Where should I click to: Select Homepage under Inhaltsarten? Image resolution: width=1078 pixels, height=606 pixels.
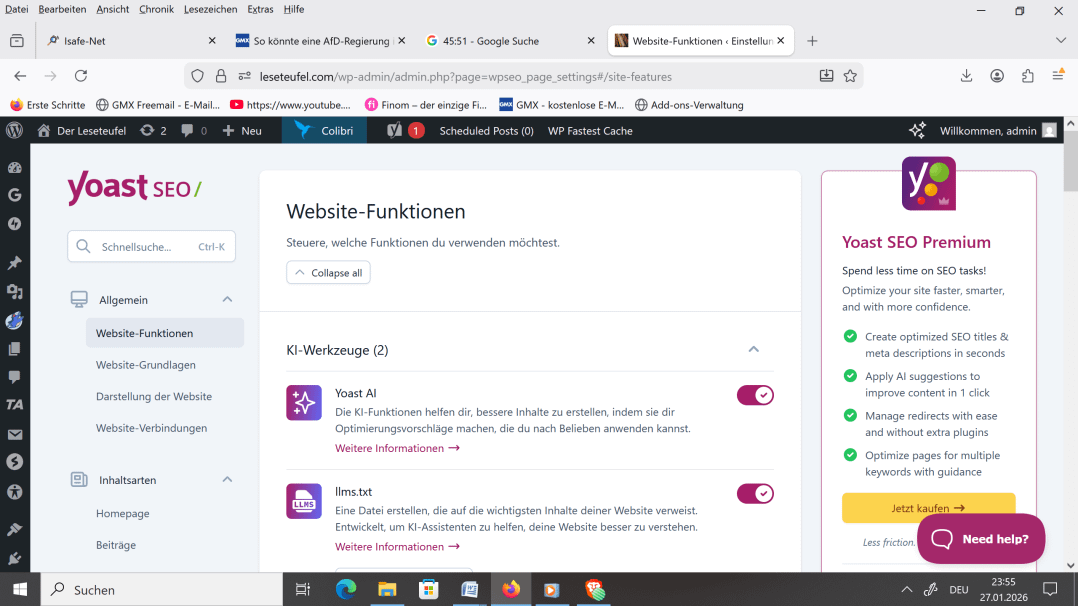click(122, 513)
